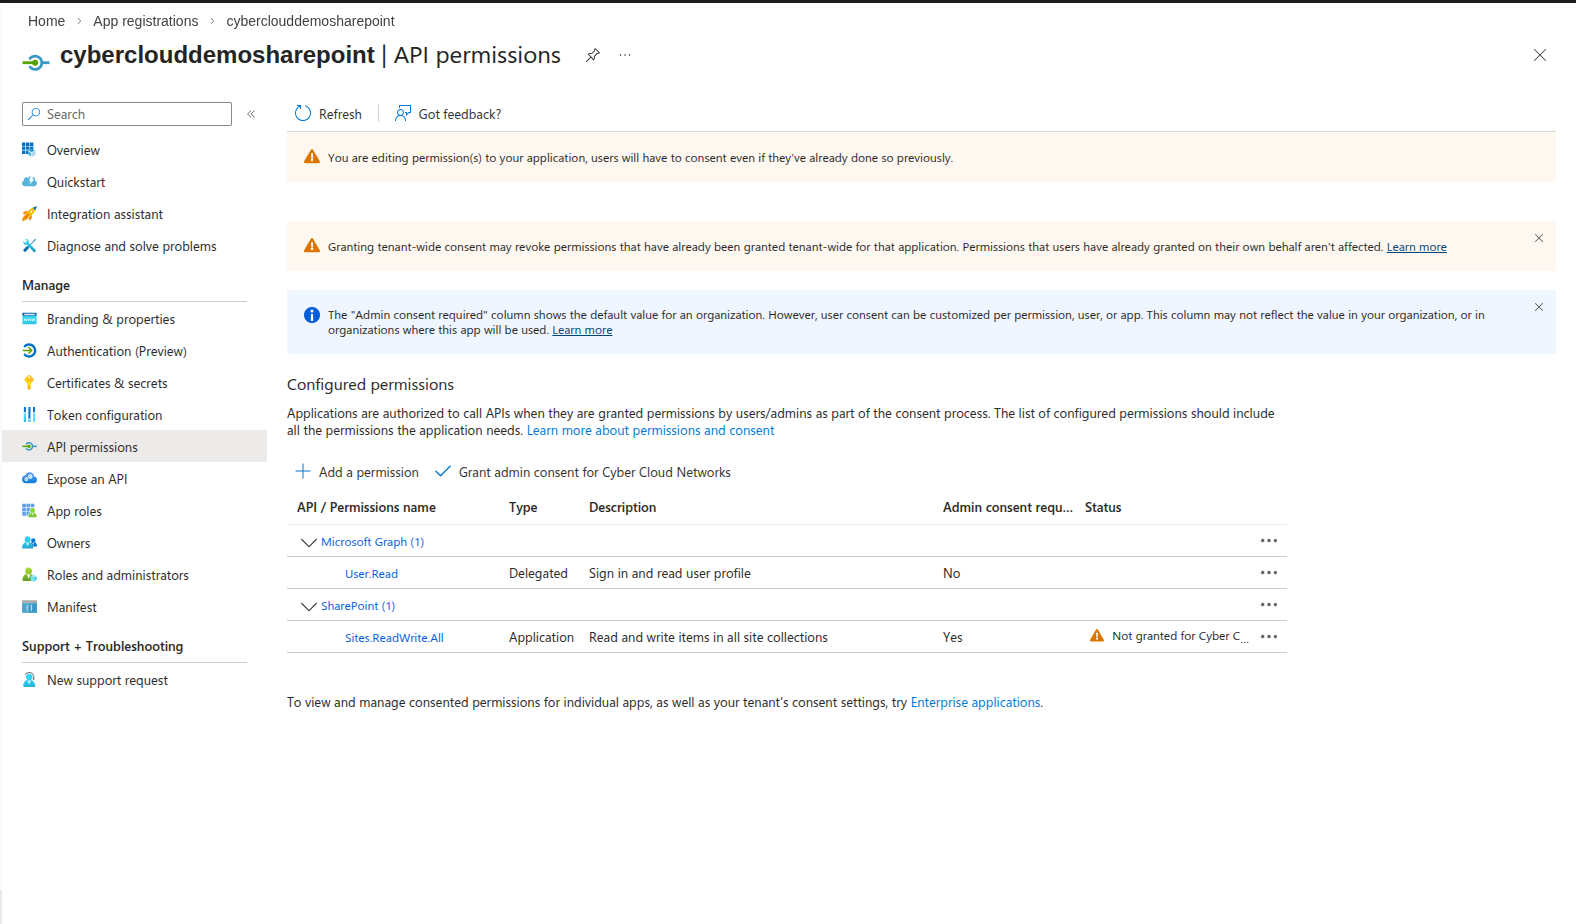
Task: Click the Type column header
Action: pyautogui.click(x=523, y=508)
